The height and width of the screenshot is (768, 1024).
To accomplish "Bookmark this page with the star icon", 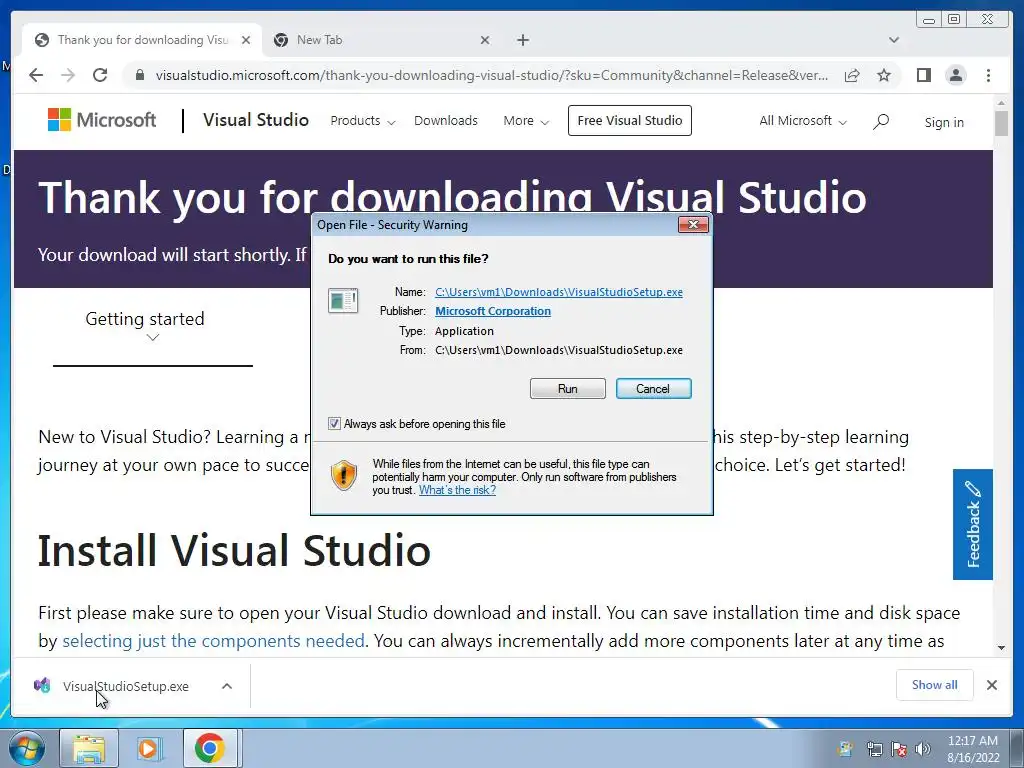I will [x=884, y=75].
